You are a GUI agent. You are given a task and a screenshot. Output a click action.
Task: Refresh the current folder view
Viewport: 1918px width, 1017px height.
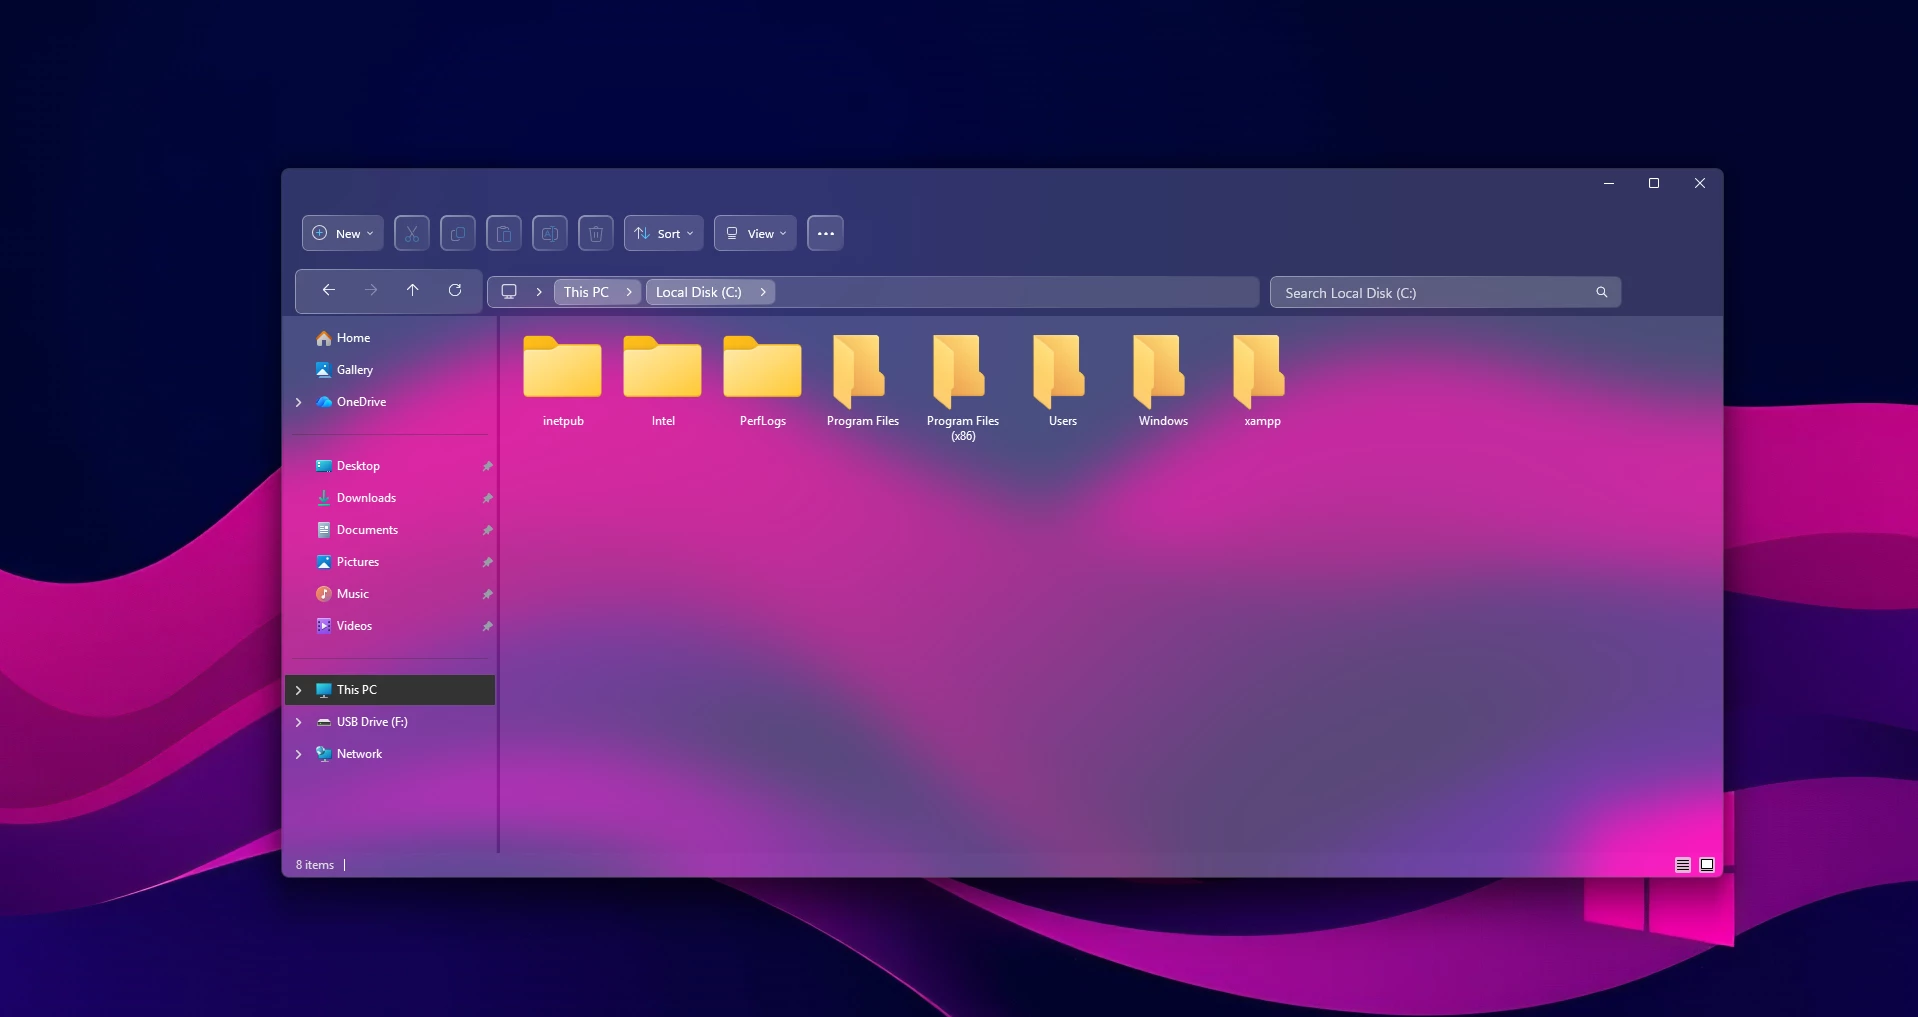(x=455, y=290)
